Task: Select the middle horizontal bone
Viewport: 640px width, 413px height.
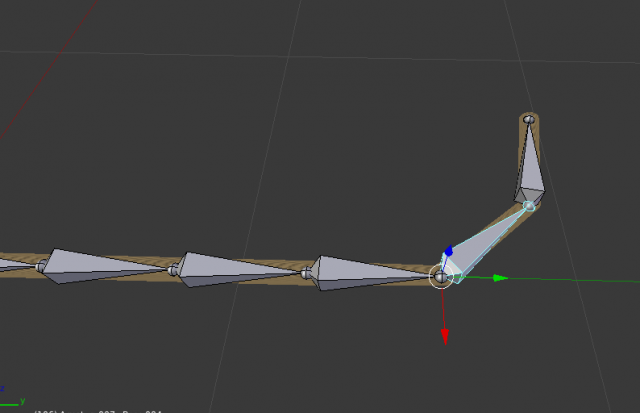Action: pyautogui.click(x=230, y=269)
